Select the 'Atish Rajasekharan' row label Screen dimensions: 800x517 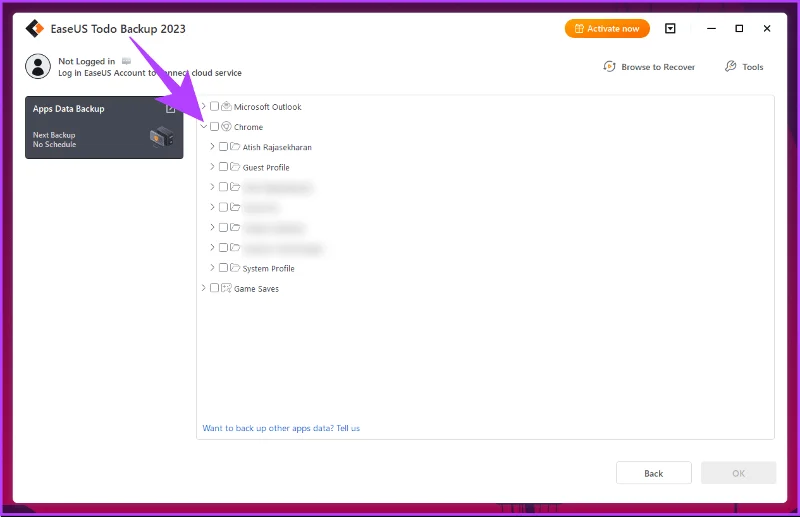pyautogui.click(x=277, y=147)
